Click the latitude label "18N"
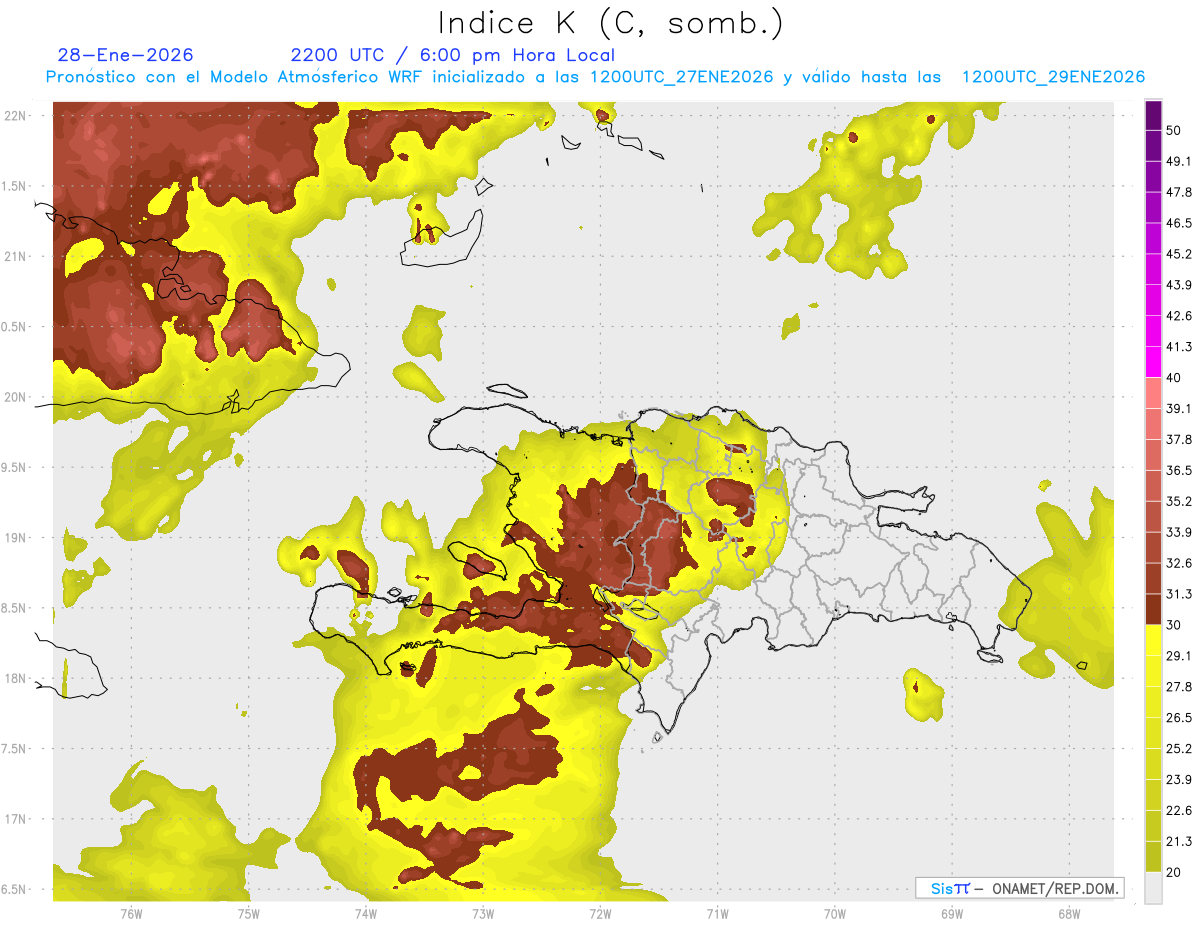The height and width of the screenshot is (927, 1200). pyautogui.click(x=16, y=679)
